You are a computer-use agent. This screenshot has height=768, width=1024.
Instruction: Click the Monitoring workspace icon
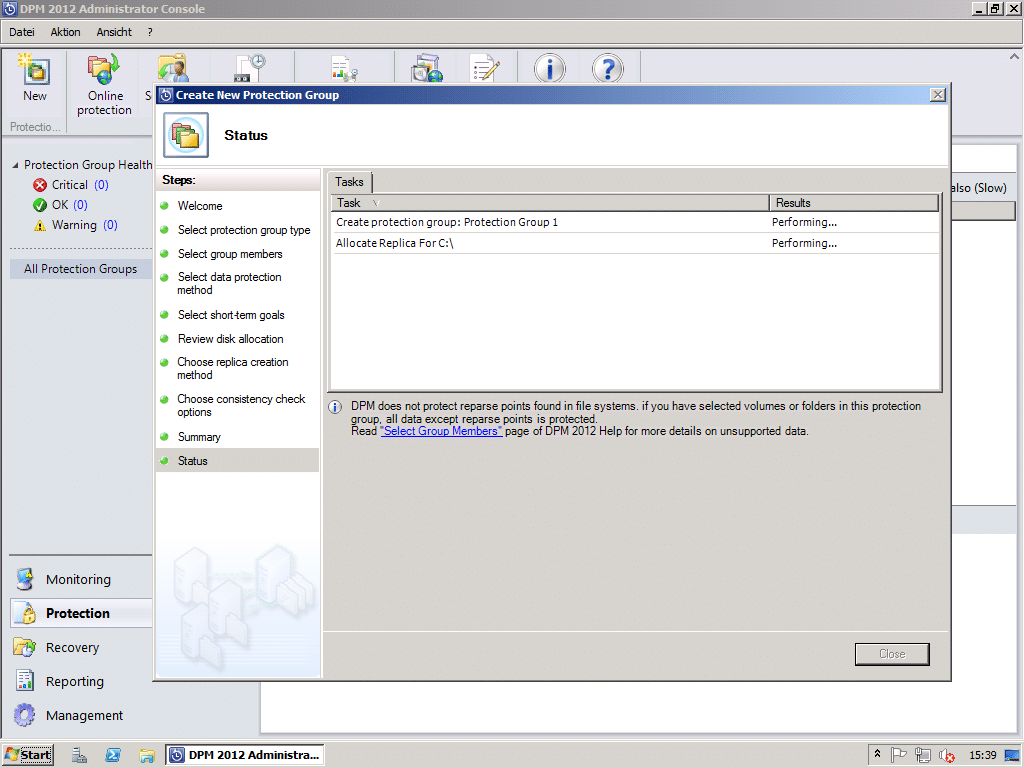(25, 579)
